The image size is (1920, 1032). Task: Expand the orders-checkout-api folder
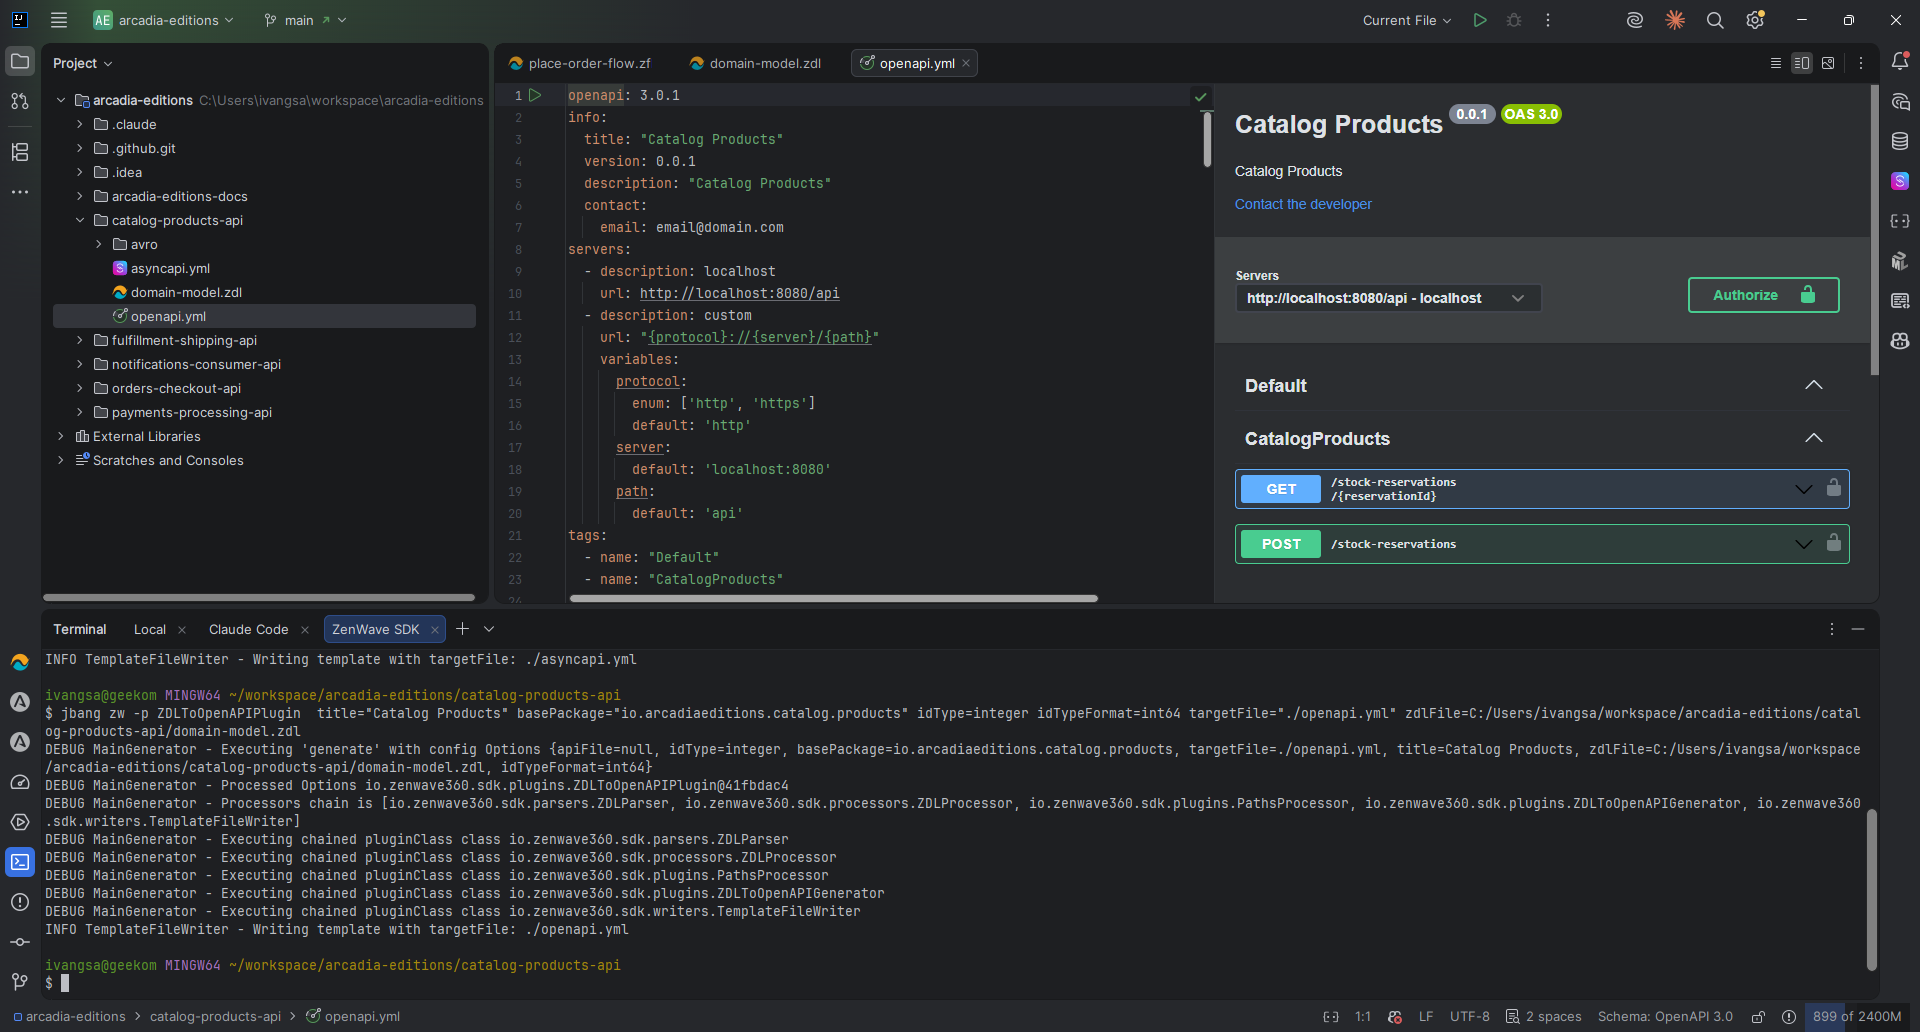80,388
